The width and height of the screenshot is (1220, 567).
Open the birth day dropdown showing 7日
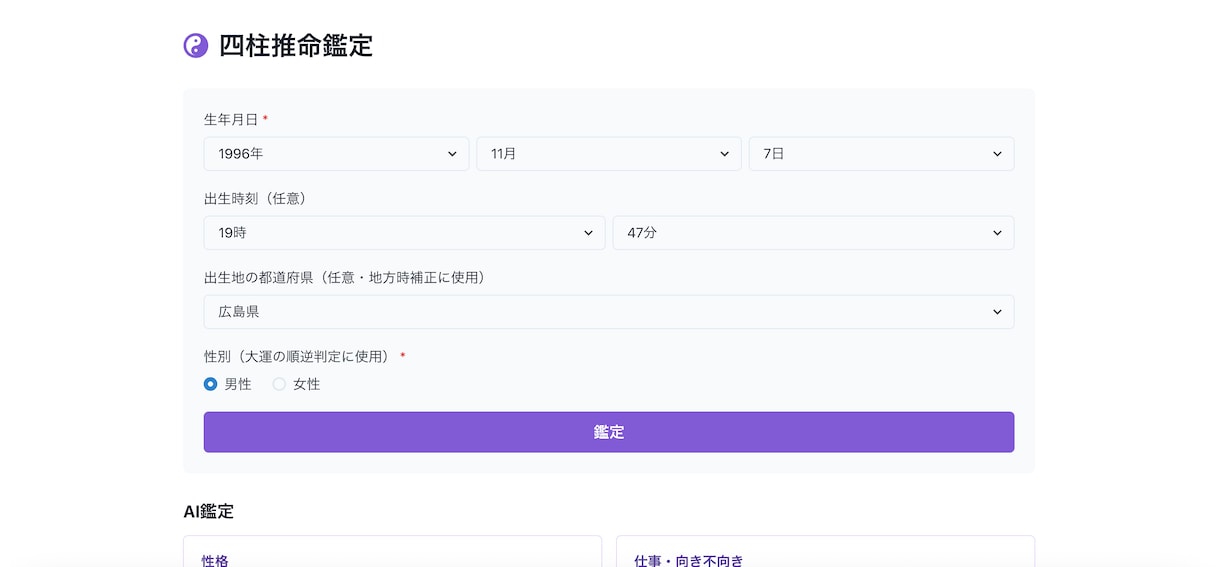point(881,154)
